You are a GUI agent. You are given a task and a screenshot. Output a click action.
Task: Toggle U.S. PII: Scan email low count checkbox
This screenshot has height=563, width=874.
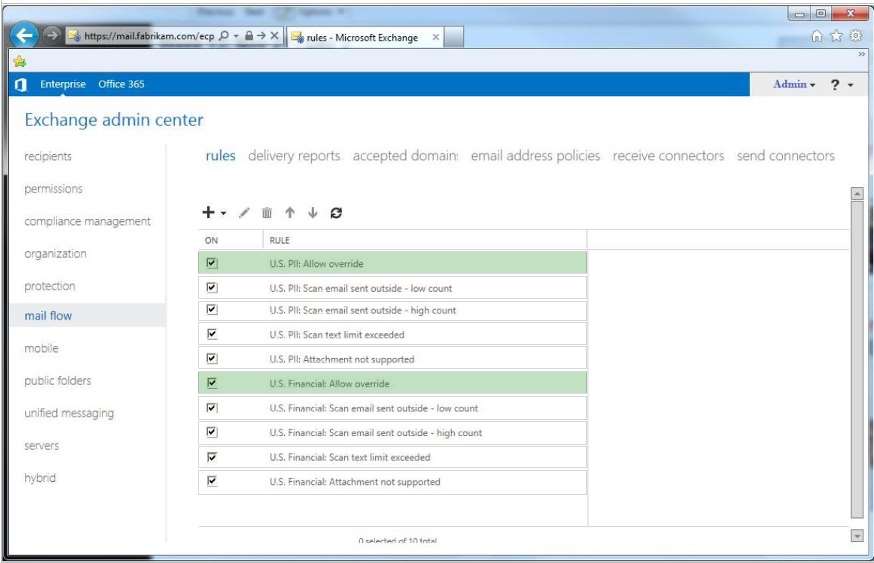click(212, 287)
